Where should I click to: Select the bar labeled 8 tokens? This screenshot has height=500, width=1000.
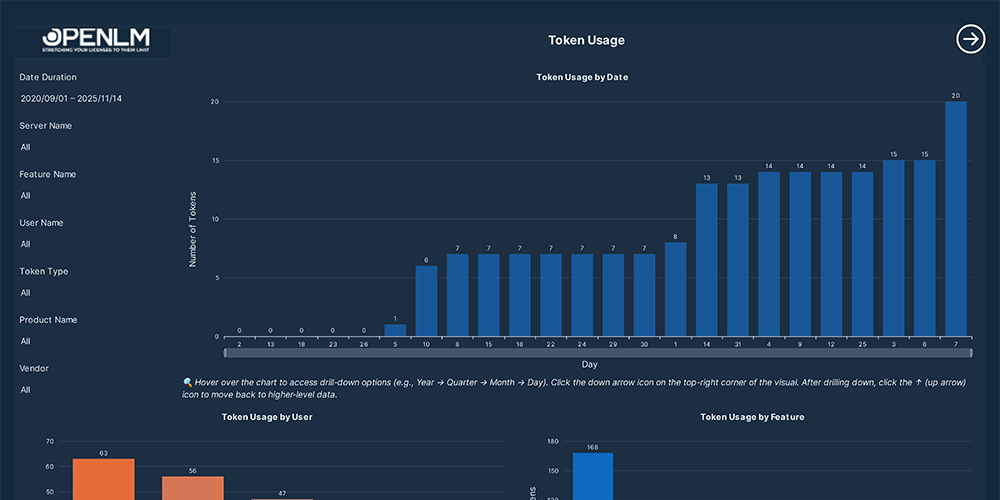tap(675, 289)
